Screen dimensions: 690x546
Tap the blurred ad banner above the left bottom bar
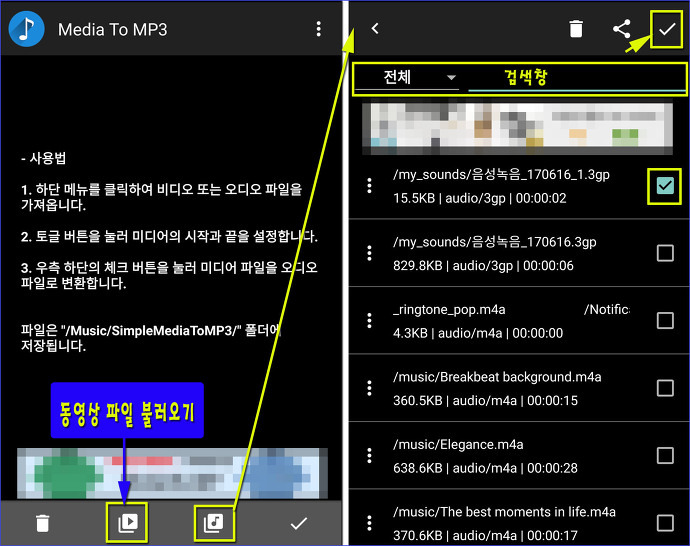click(x=172, y=473)
